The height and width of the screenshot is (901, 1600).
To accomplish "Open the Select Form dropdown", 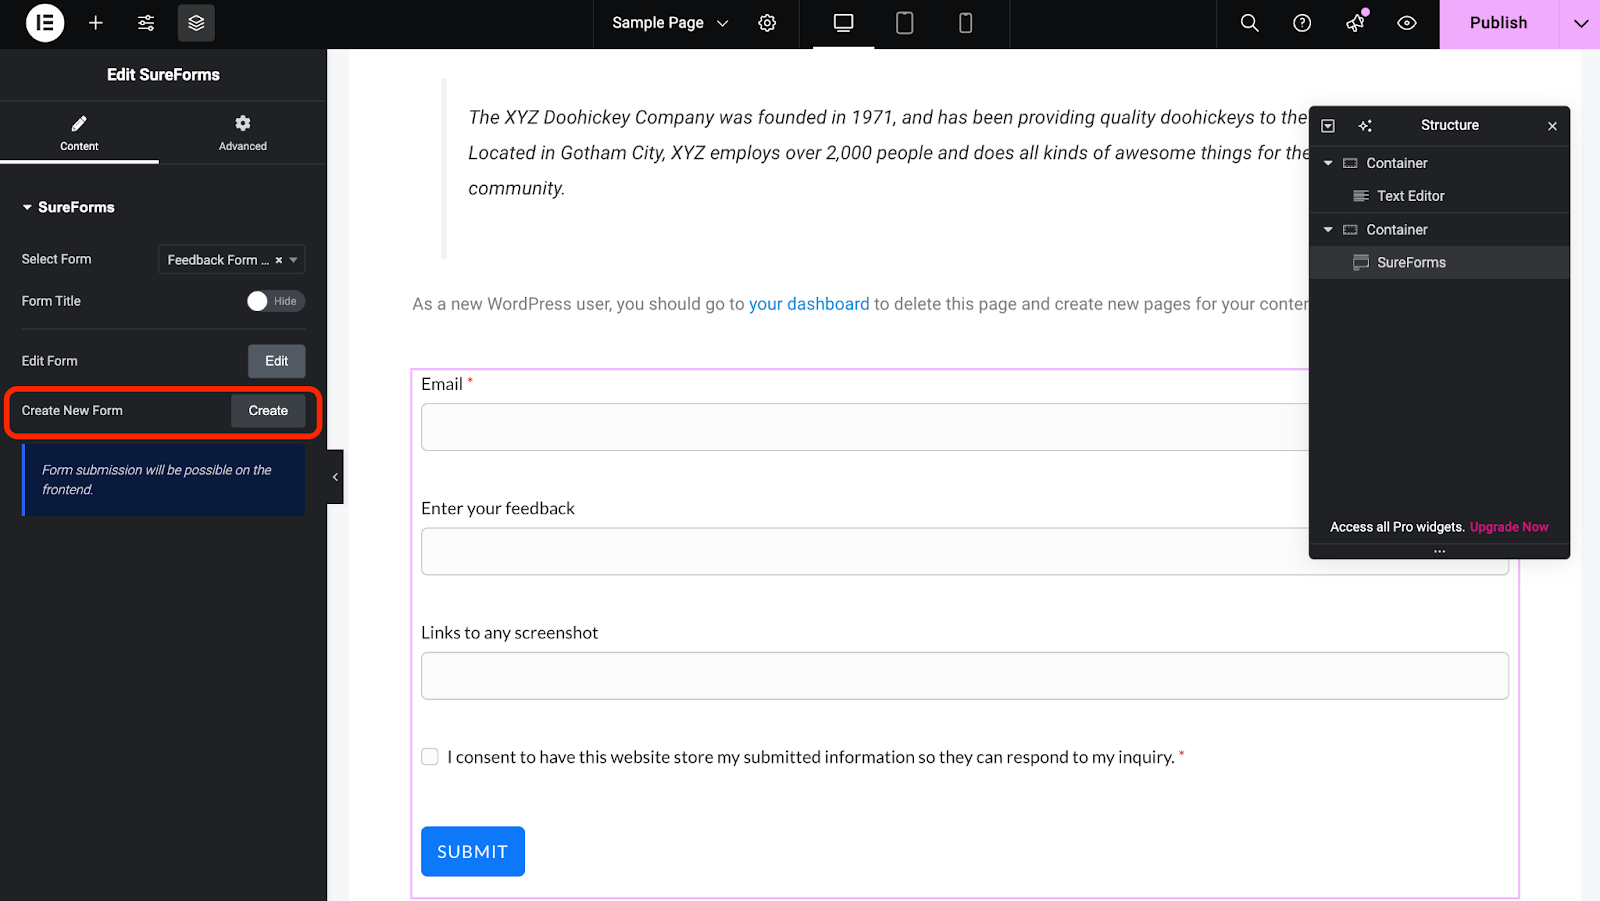I will click(x=231, y=260).
